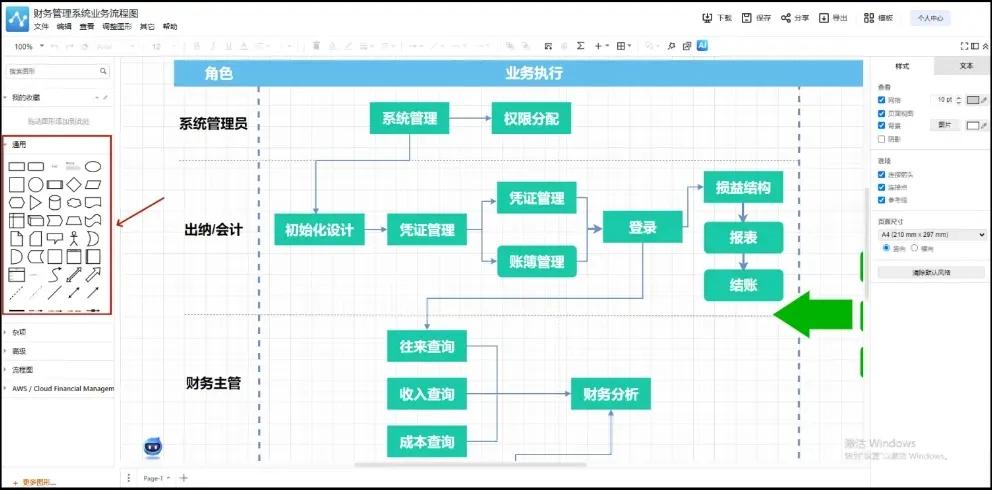Click the blue AI toolbar icon
Viewport: 992px width, 490px height.
pos(702,46)
